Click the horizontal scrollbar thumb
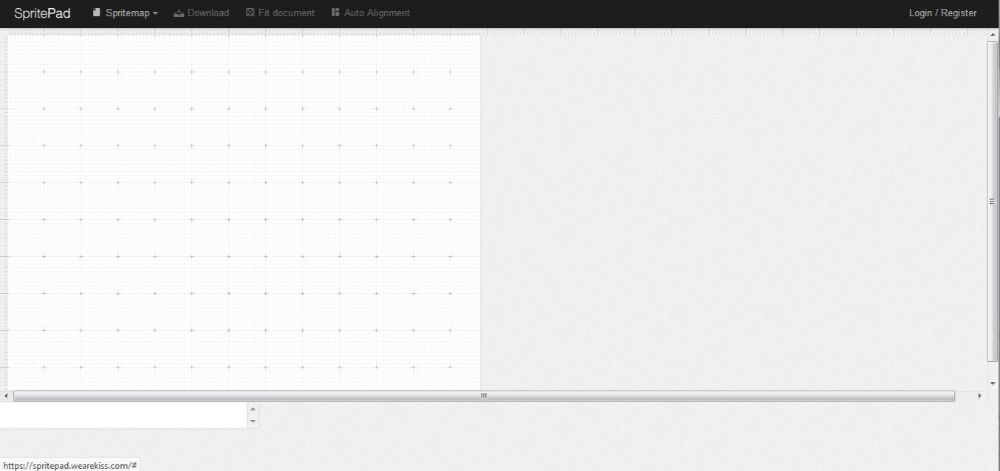Viewport: 1000px width, 471px height. click(484, 396)
